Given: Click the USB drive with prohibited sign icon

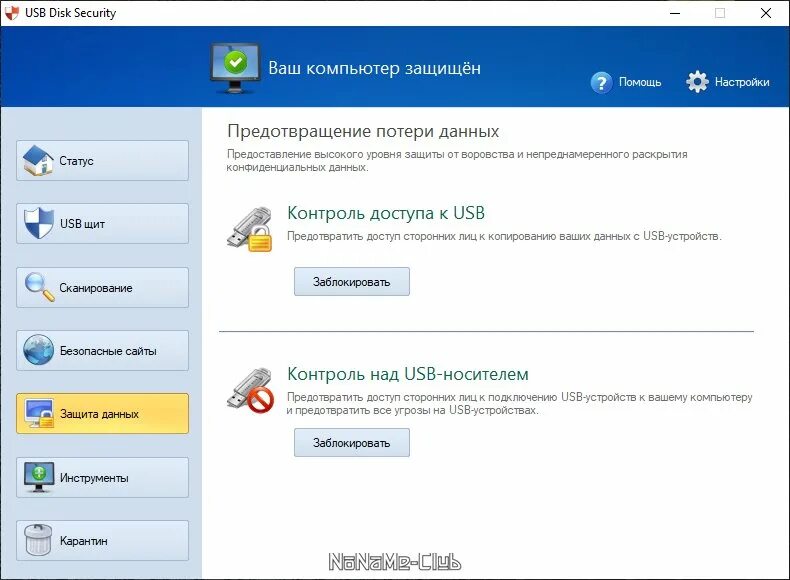Looking at the screenshot, I should click(250, 391).
